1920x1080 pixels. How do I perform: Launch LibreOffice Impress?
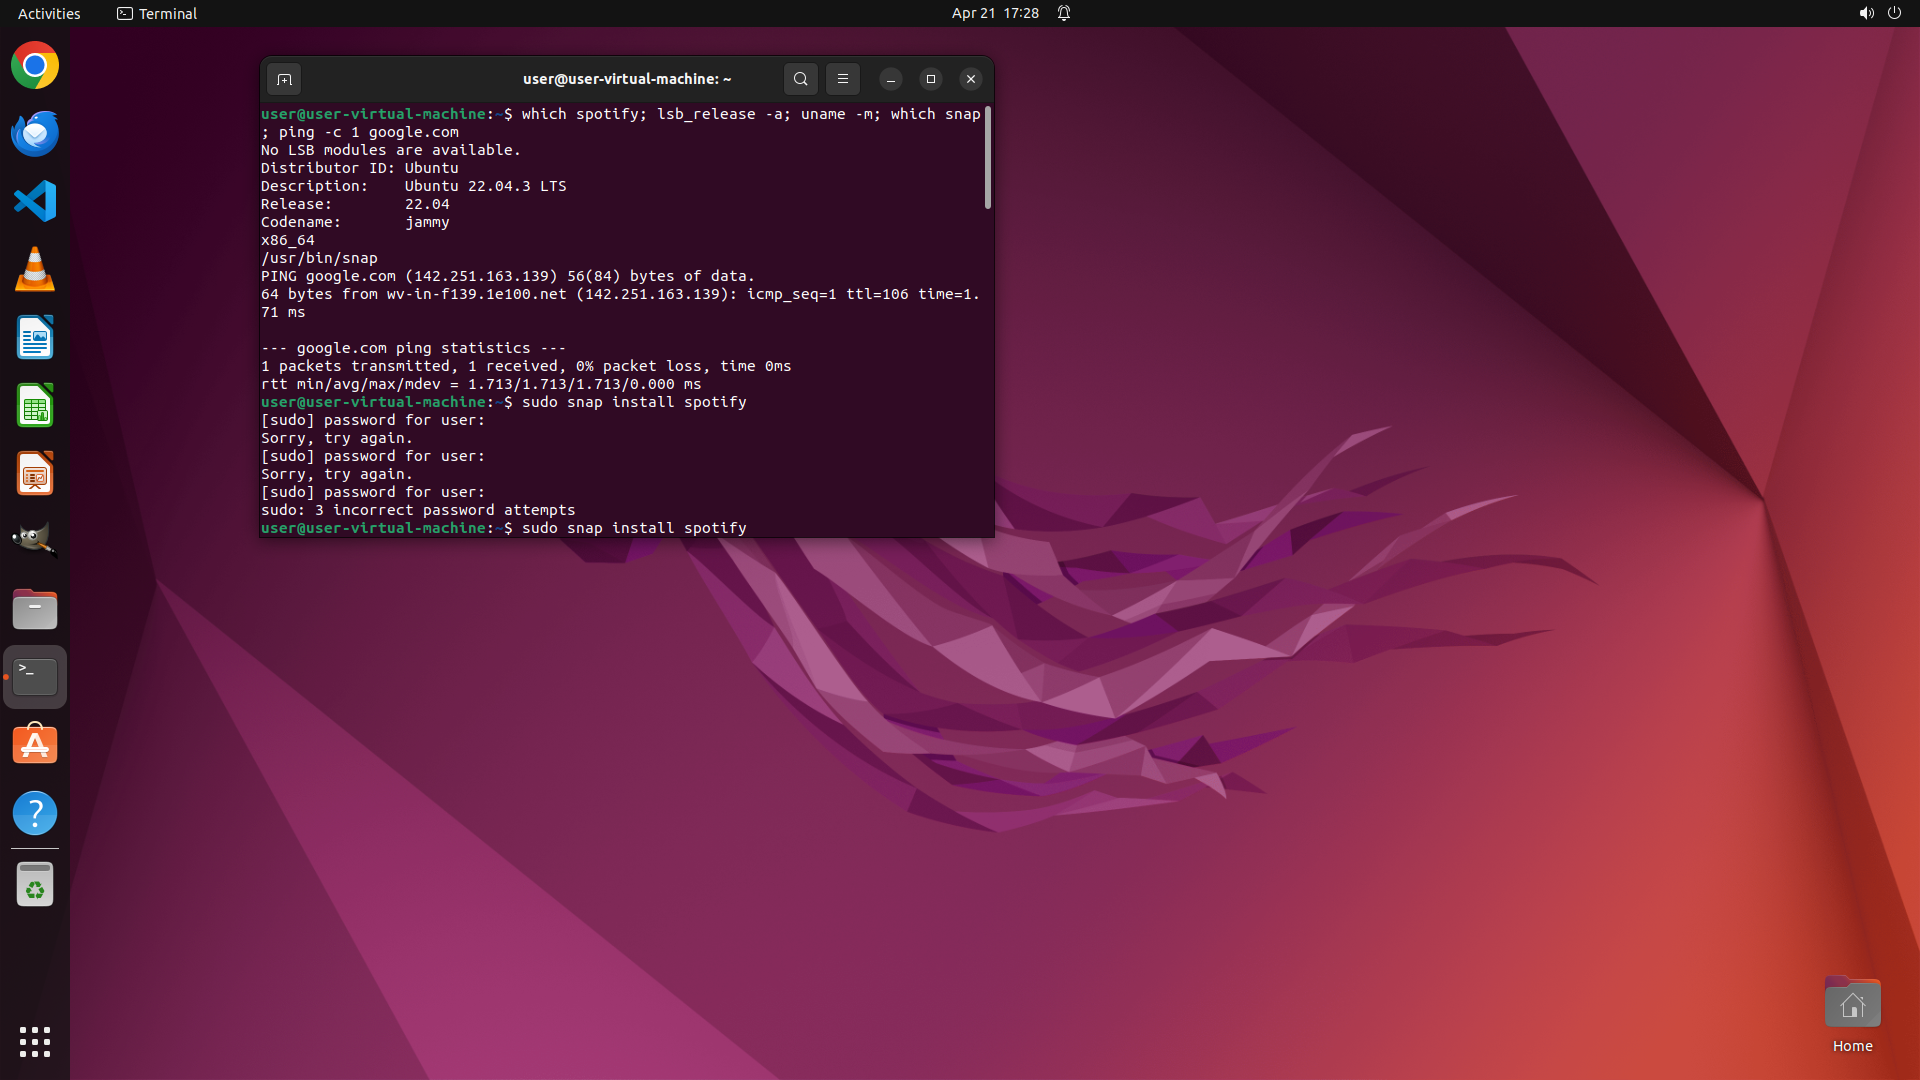point(35,474)
